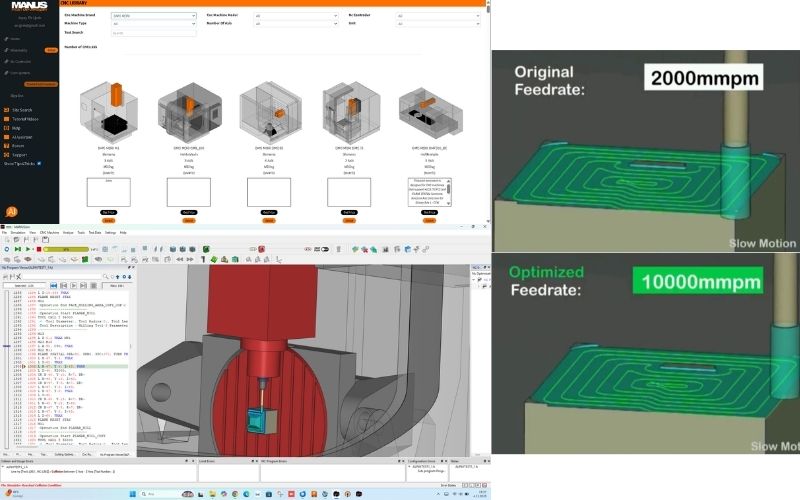Open Tutorial Videos link in the sidebar

[25, 119]
